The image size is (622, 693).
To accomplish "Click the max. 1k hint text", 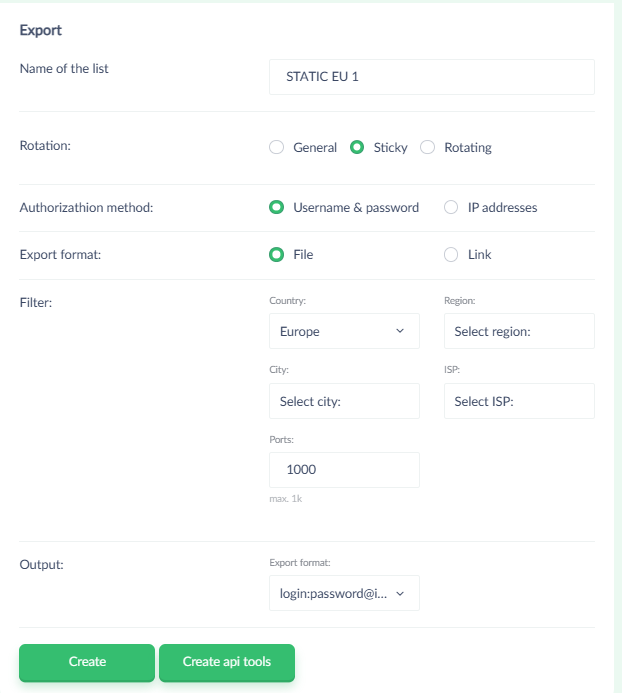I will click(286, 498).
